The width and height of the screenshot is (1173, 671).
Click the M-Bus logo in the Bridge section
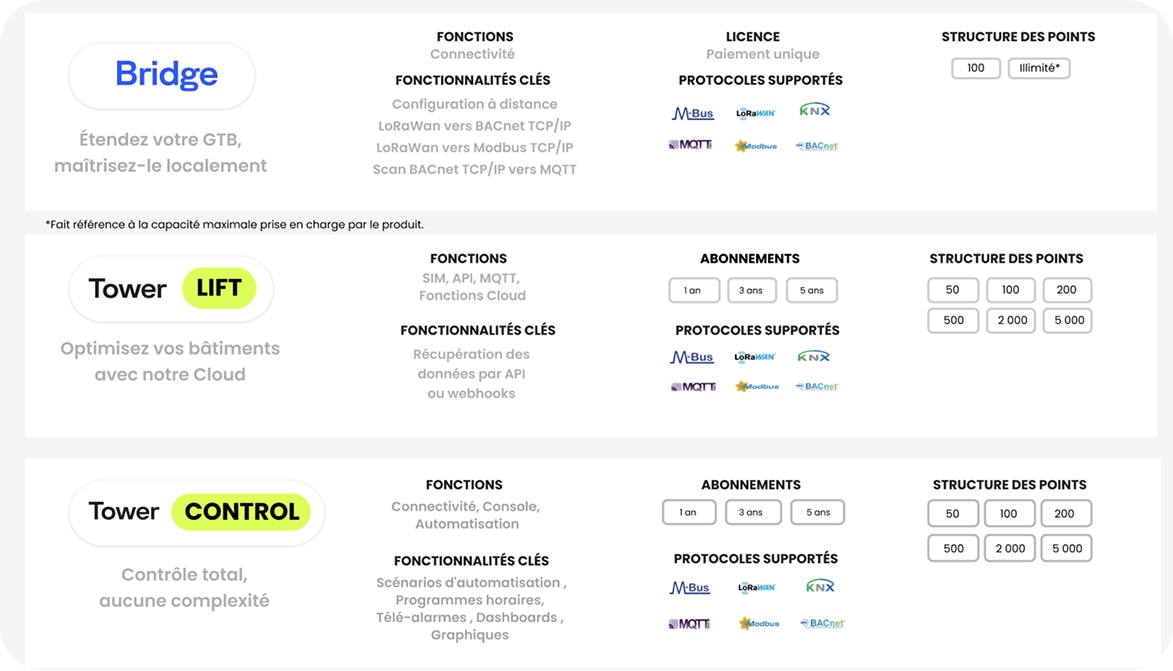click(692, 114)
